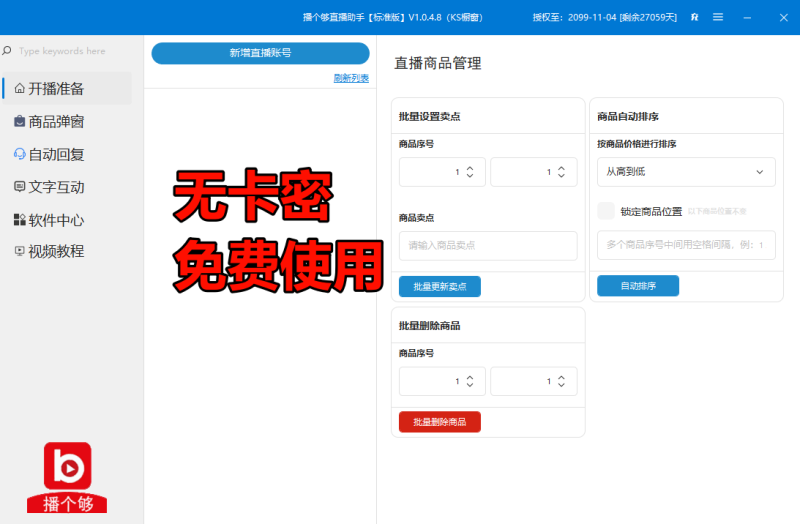Click the 按商品价格进行排序 label
800x524 pixels.
coord(637,144)
